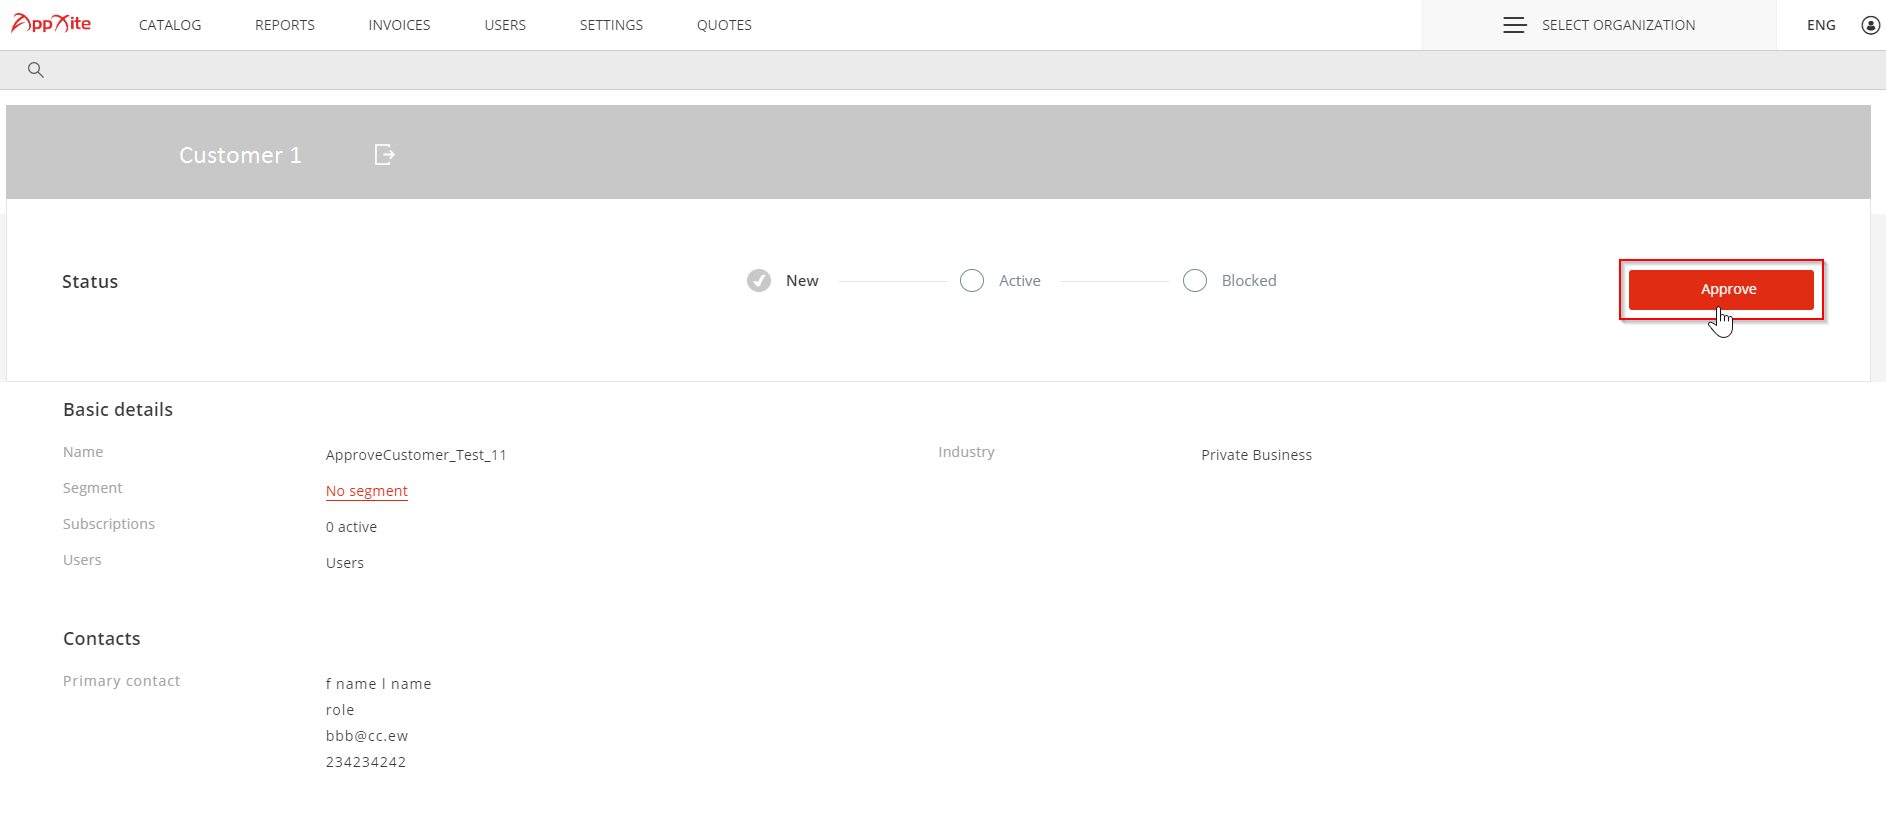Open the Settings menu
The image size is (1886, 821).
pos(611,25)
